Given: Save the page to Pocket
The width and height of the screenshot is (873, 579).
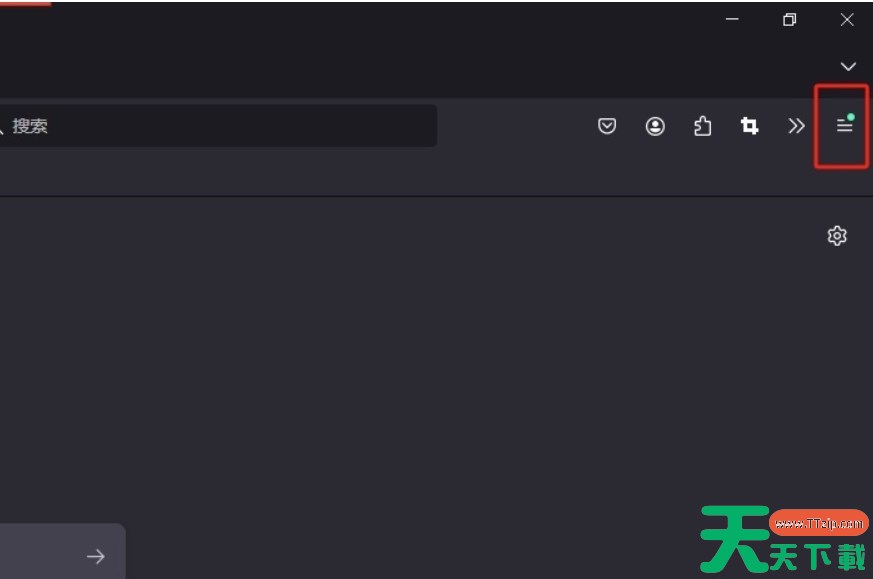Looking at the screenshot, I should 607,126.
